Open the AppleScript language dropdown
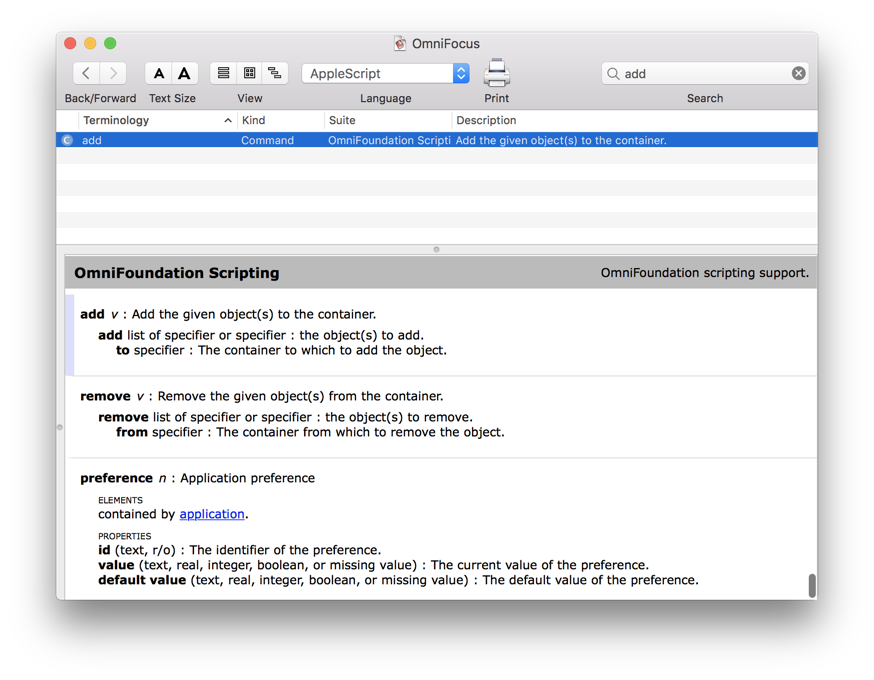Image resolution: width=874 pixels, height=680 pixels. (x=385, y=73)
